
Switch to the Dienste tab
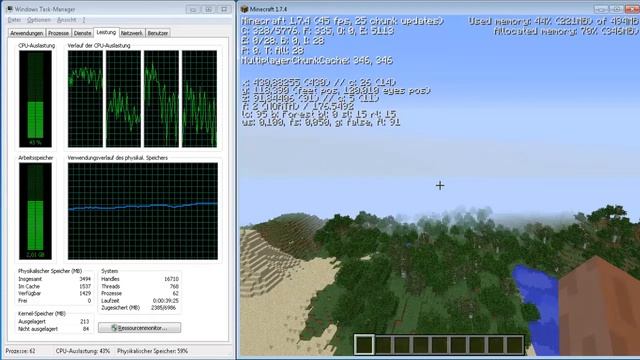[x=82, y=33]
